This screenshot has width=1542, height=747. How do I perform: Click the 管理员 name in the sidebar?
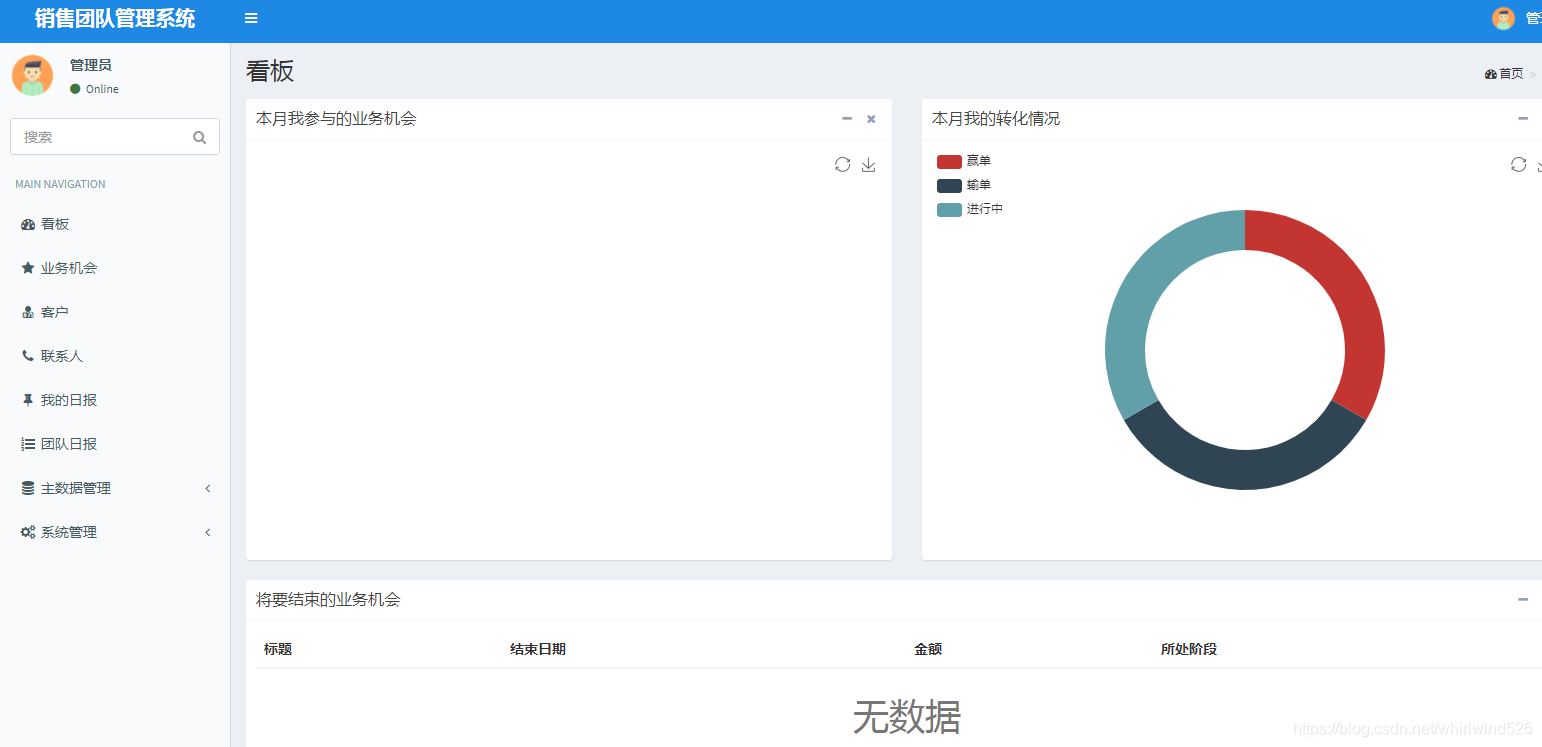click(x=91, y=65)
